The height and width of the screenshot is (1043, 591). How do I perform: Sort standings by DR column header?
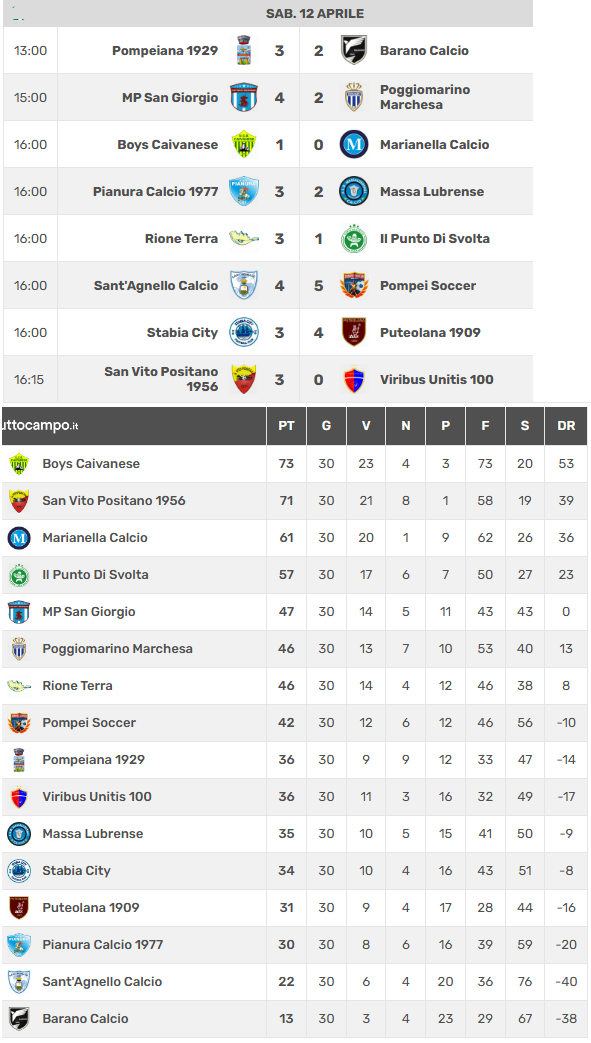tap(566, 426)
